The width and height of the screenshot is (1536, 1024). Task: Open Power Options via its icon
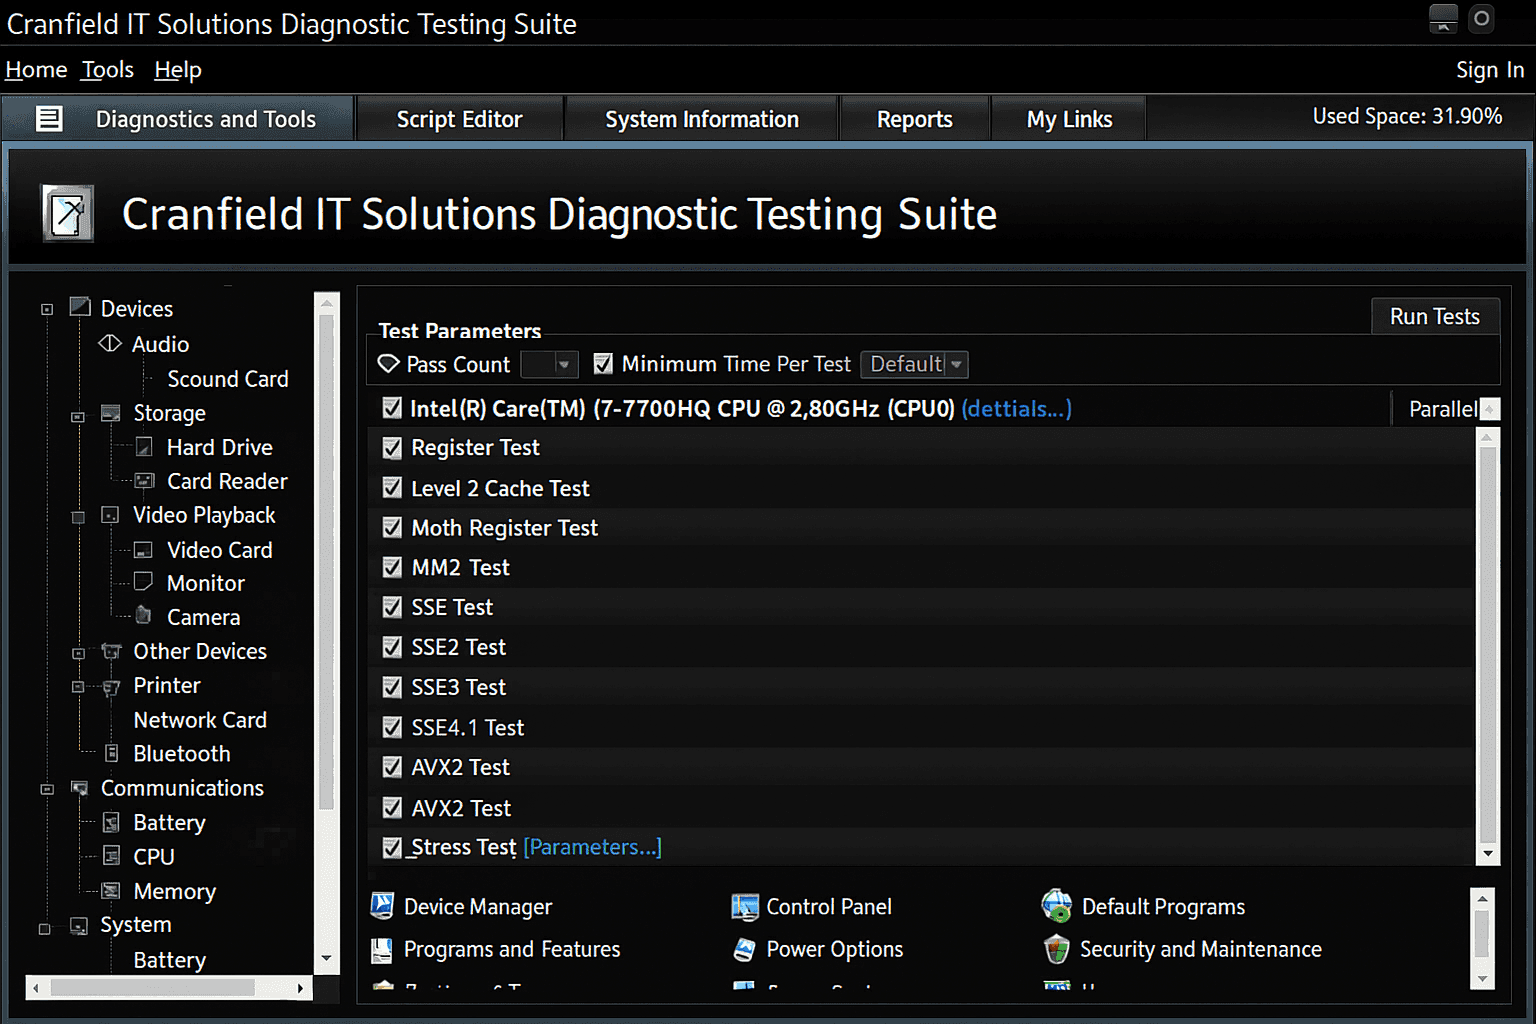pos(744,949)
